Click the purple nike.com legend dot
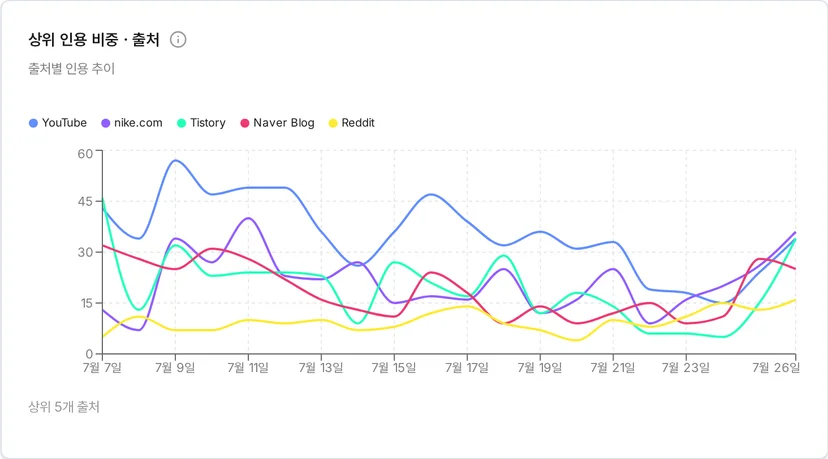Viewport: 828px width, 459px height. tap(106, 123)
